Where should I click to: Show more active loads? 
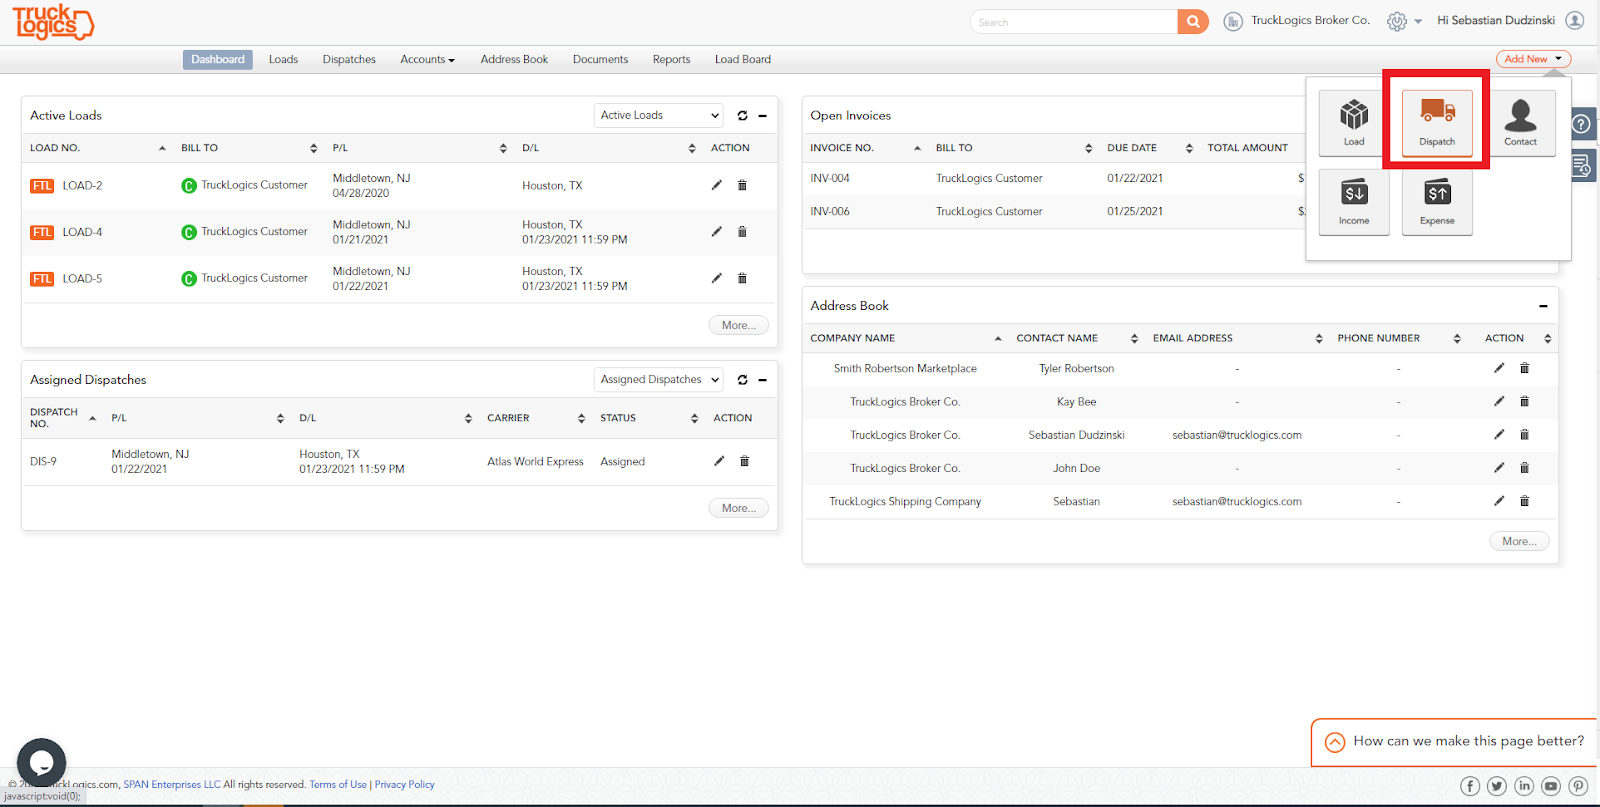coord(739,326)
